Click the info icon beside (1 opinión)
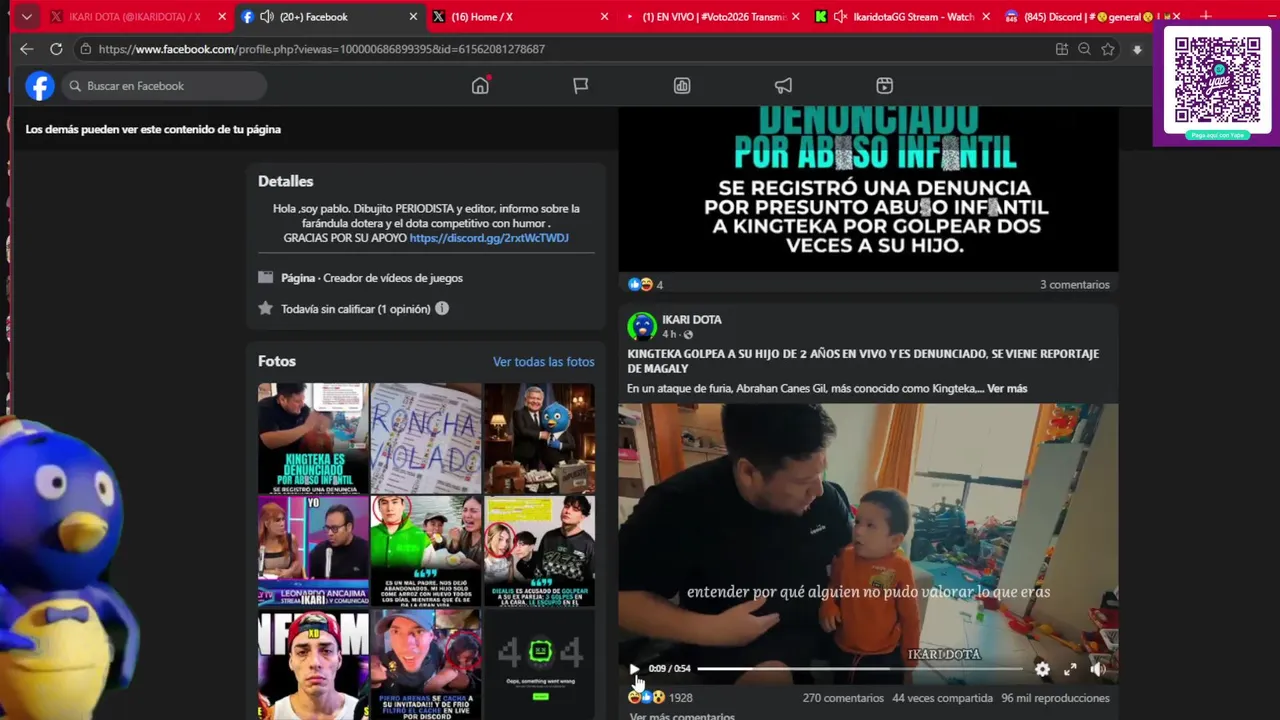The image size is (1280, 720). point(442,308)
